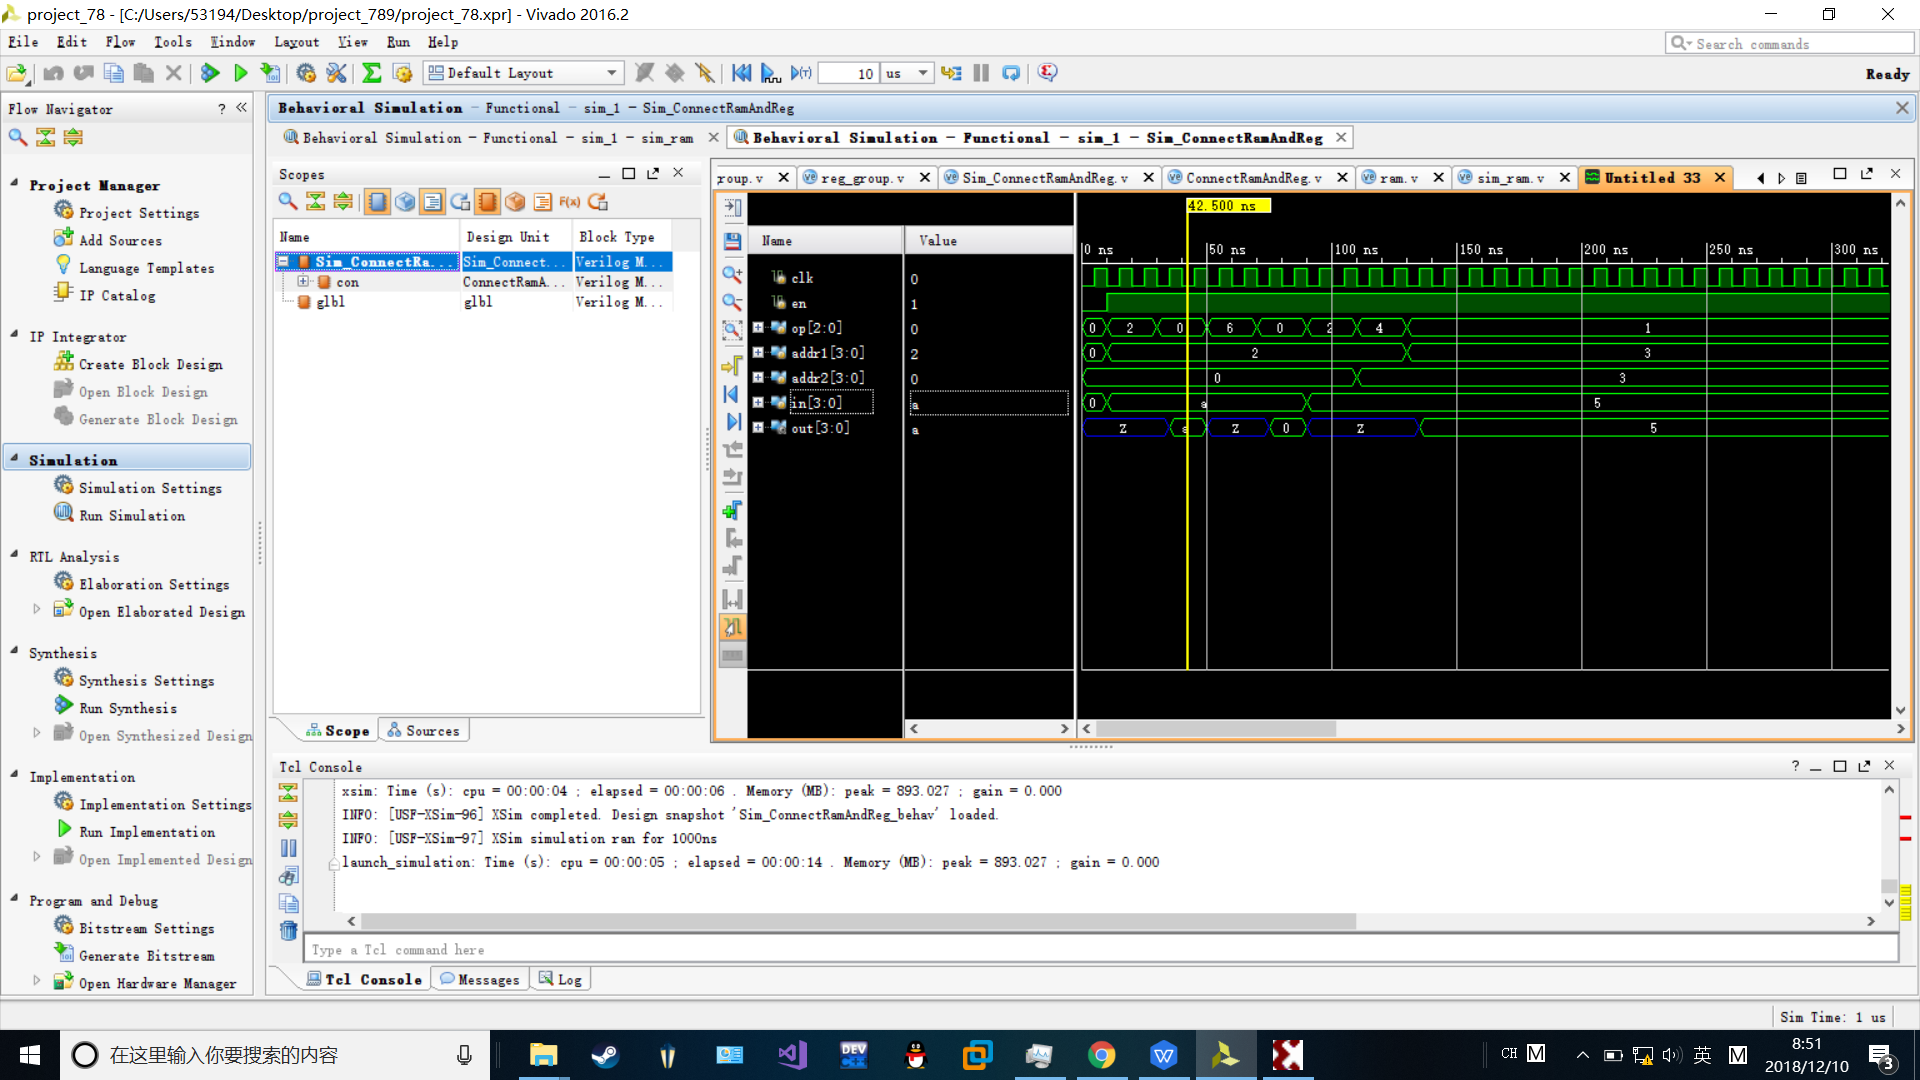
Task: Go to the previous transition icon
Action: pyautogui.click(x=733, y=450)
